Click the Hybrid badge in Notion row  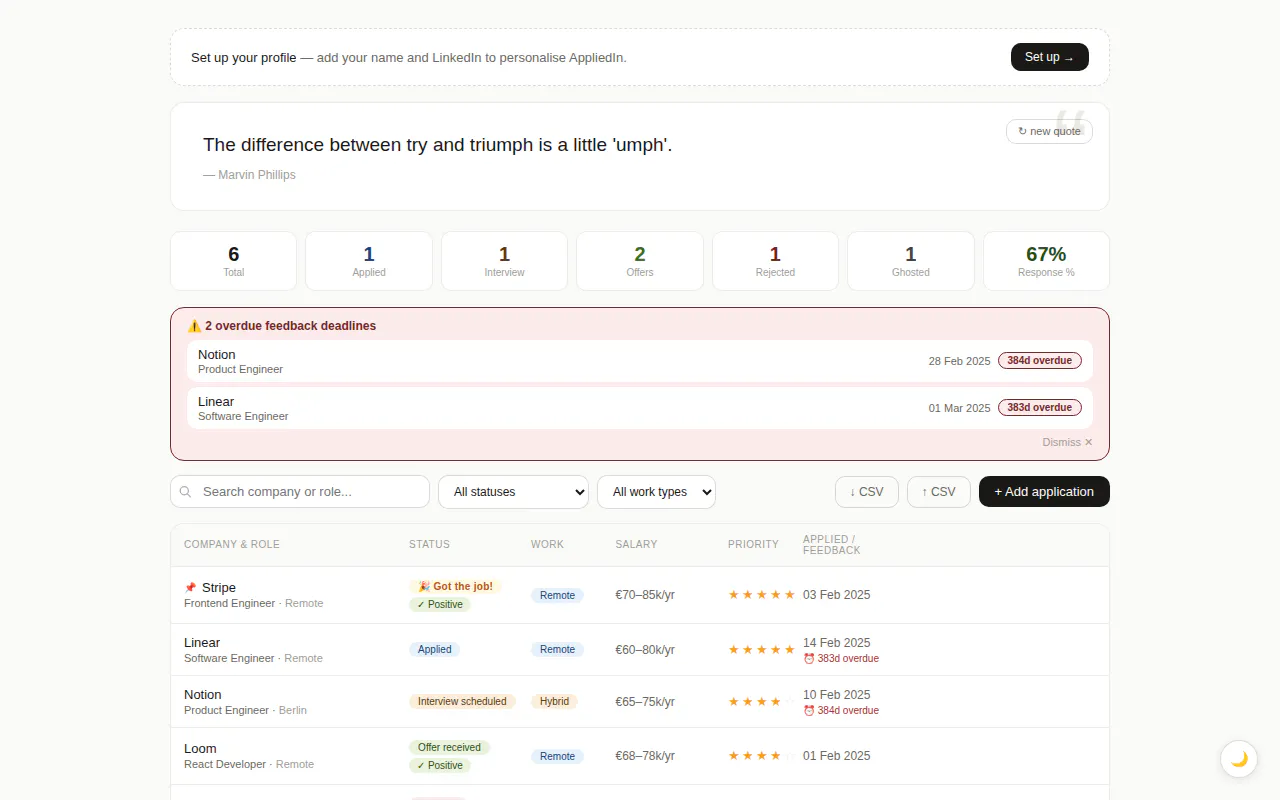(x=554, y=702)
